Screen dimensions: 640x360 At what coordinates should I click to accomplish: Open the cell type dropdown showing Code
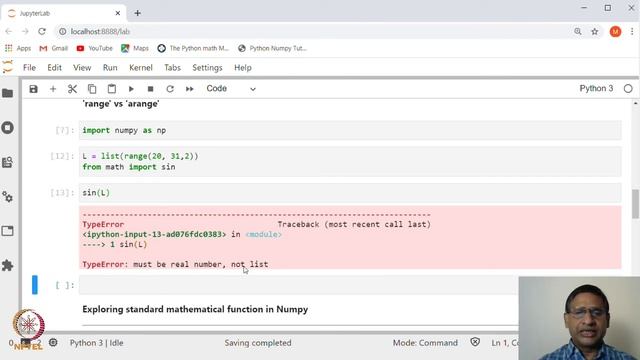pyautogui.click(x=231, y=89)
